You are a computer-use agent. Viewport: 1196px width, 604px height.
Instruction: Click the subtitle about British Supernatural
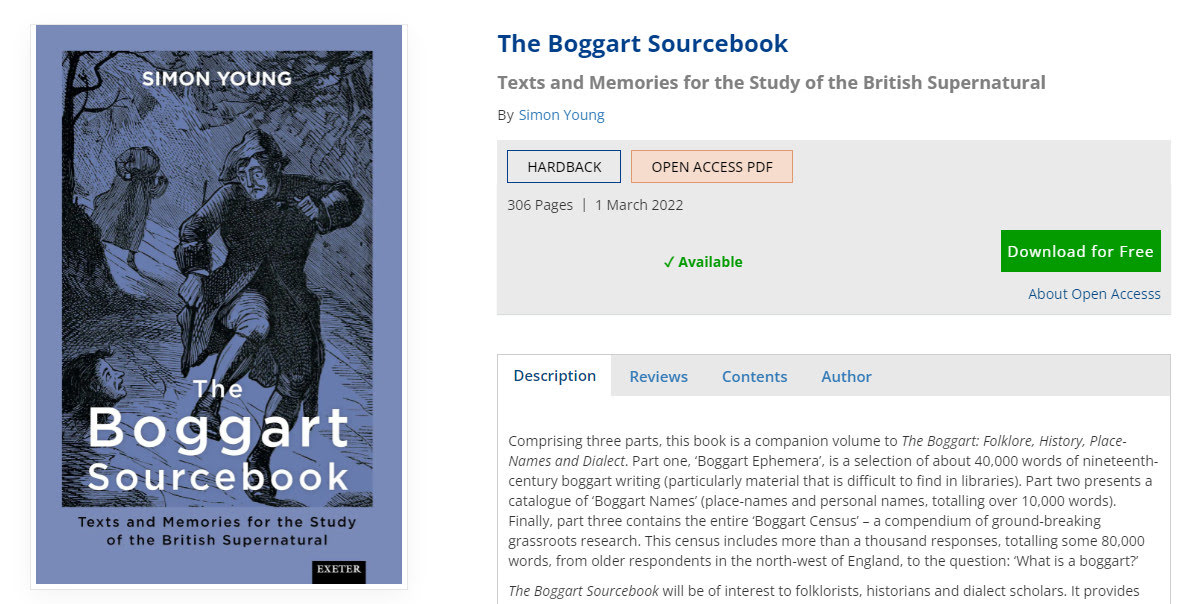(x=771, y=82)
